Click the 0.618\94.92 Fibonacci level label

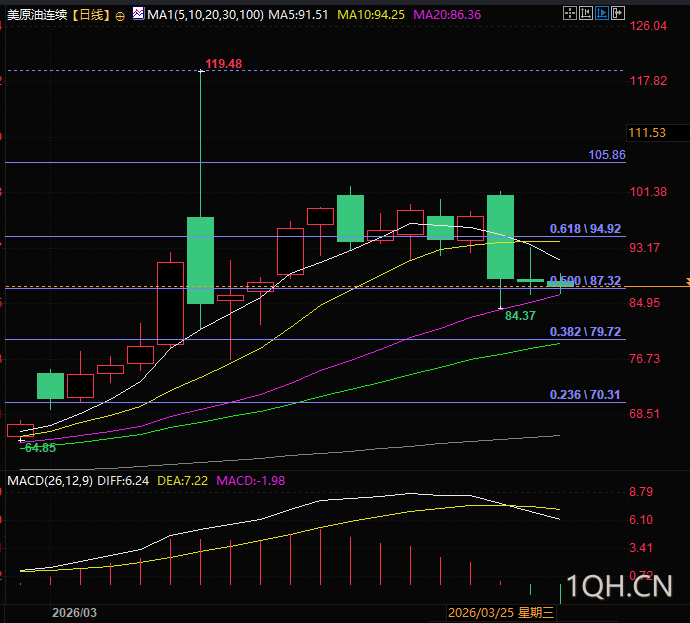coord(585,229)
